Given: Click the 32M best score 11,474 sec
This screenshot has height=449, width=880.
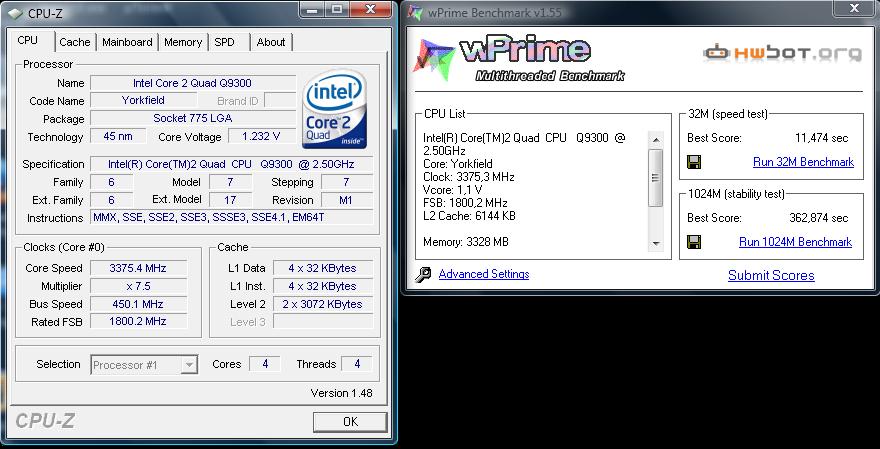Looking at the screenshot, I should point(822,138).
